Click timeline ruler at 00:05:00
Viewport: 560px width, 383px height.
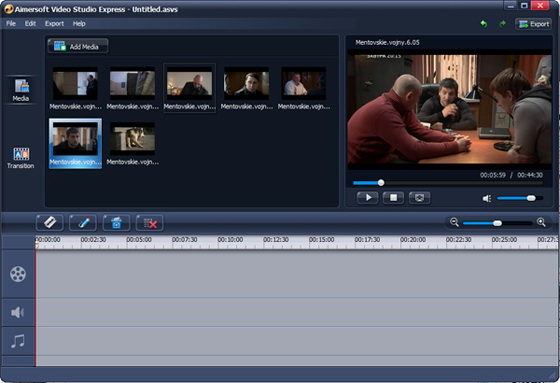click(x=139, y=239)
